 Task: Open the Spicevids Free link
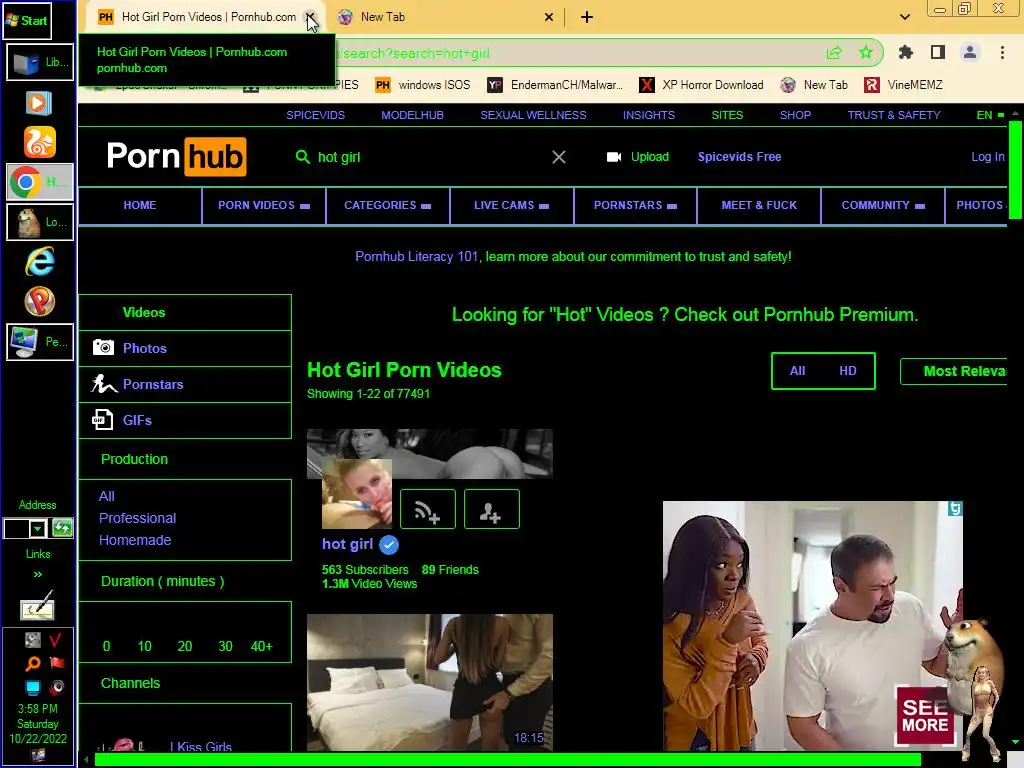[x=739, y=157]
